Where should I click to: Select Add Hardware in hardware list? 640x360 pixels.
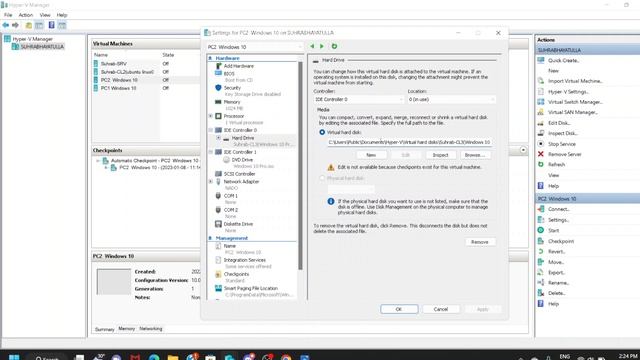[238, 66]
